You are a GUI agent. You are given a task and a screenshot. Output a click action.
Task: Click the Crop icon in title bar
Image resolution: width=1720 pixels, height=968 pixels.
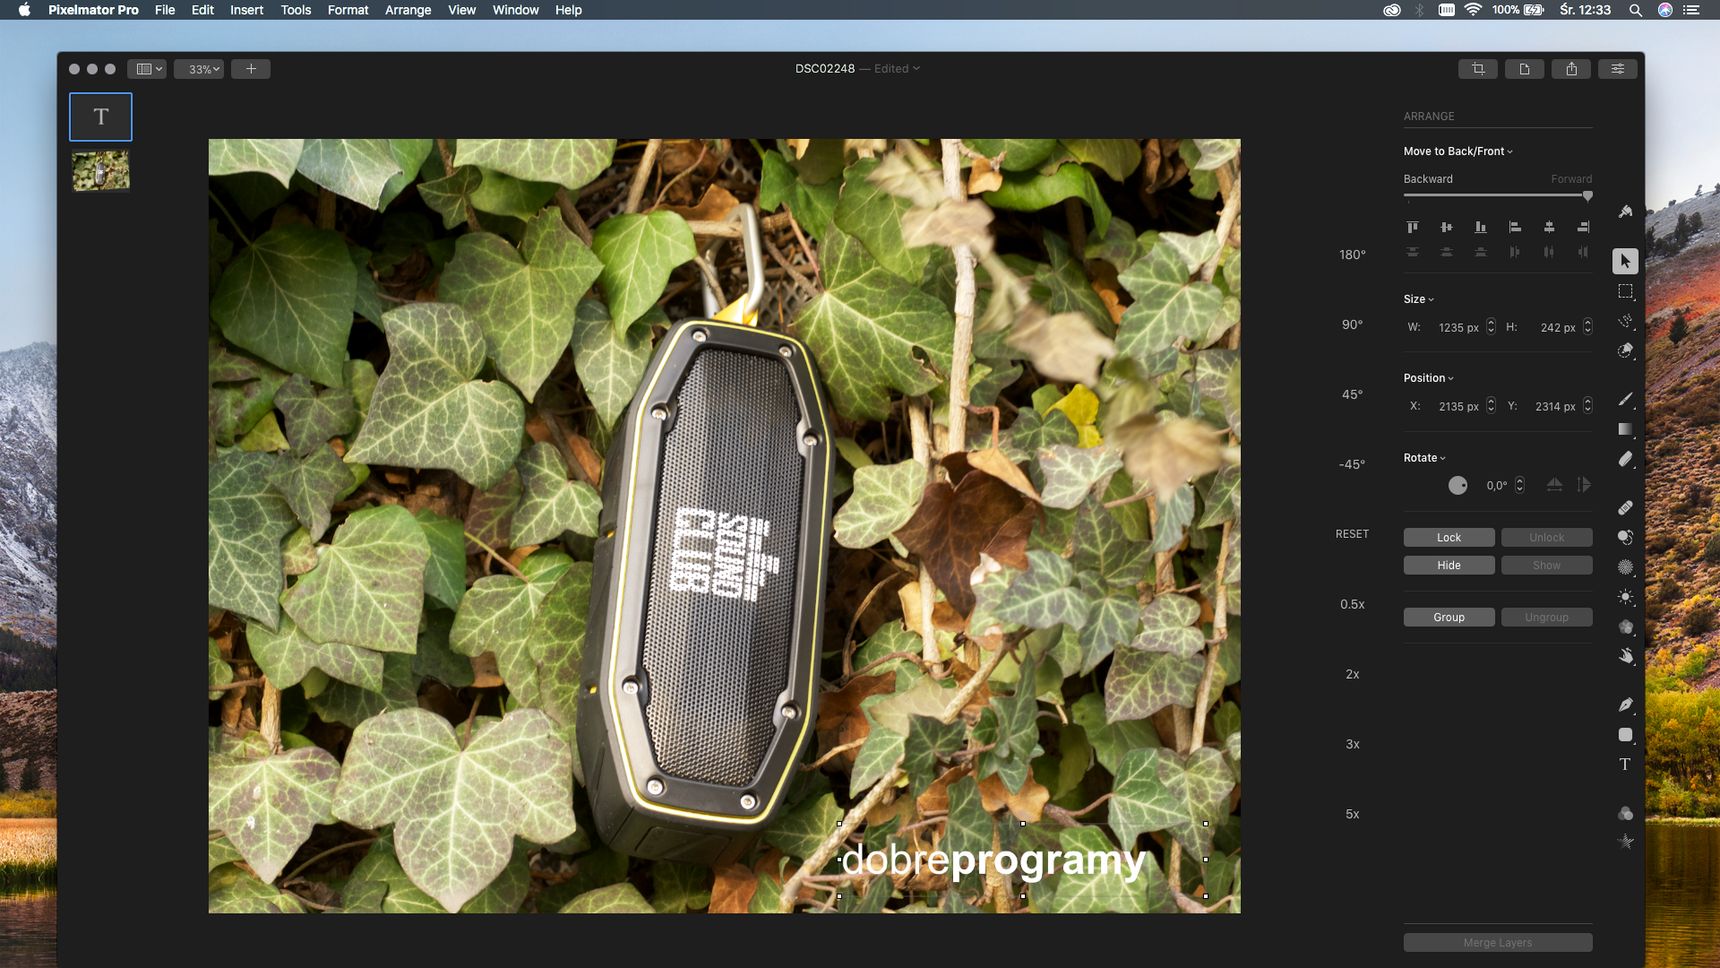pyautogui.click(x=1478, y=69)
